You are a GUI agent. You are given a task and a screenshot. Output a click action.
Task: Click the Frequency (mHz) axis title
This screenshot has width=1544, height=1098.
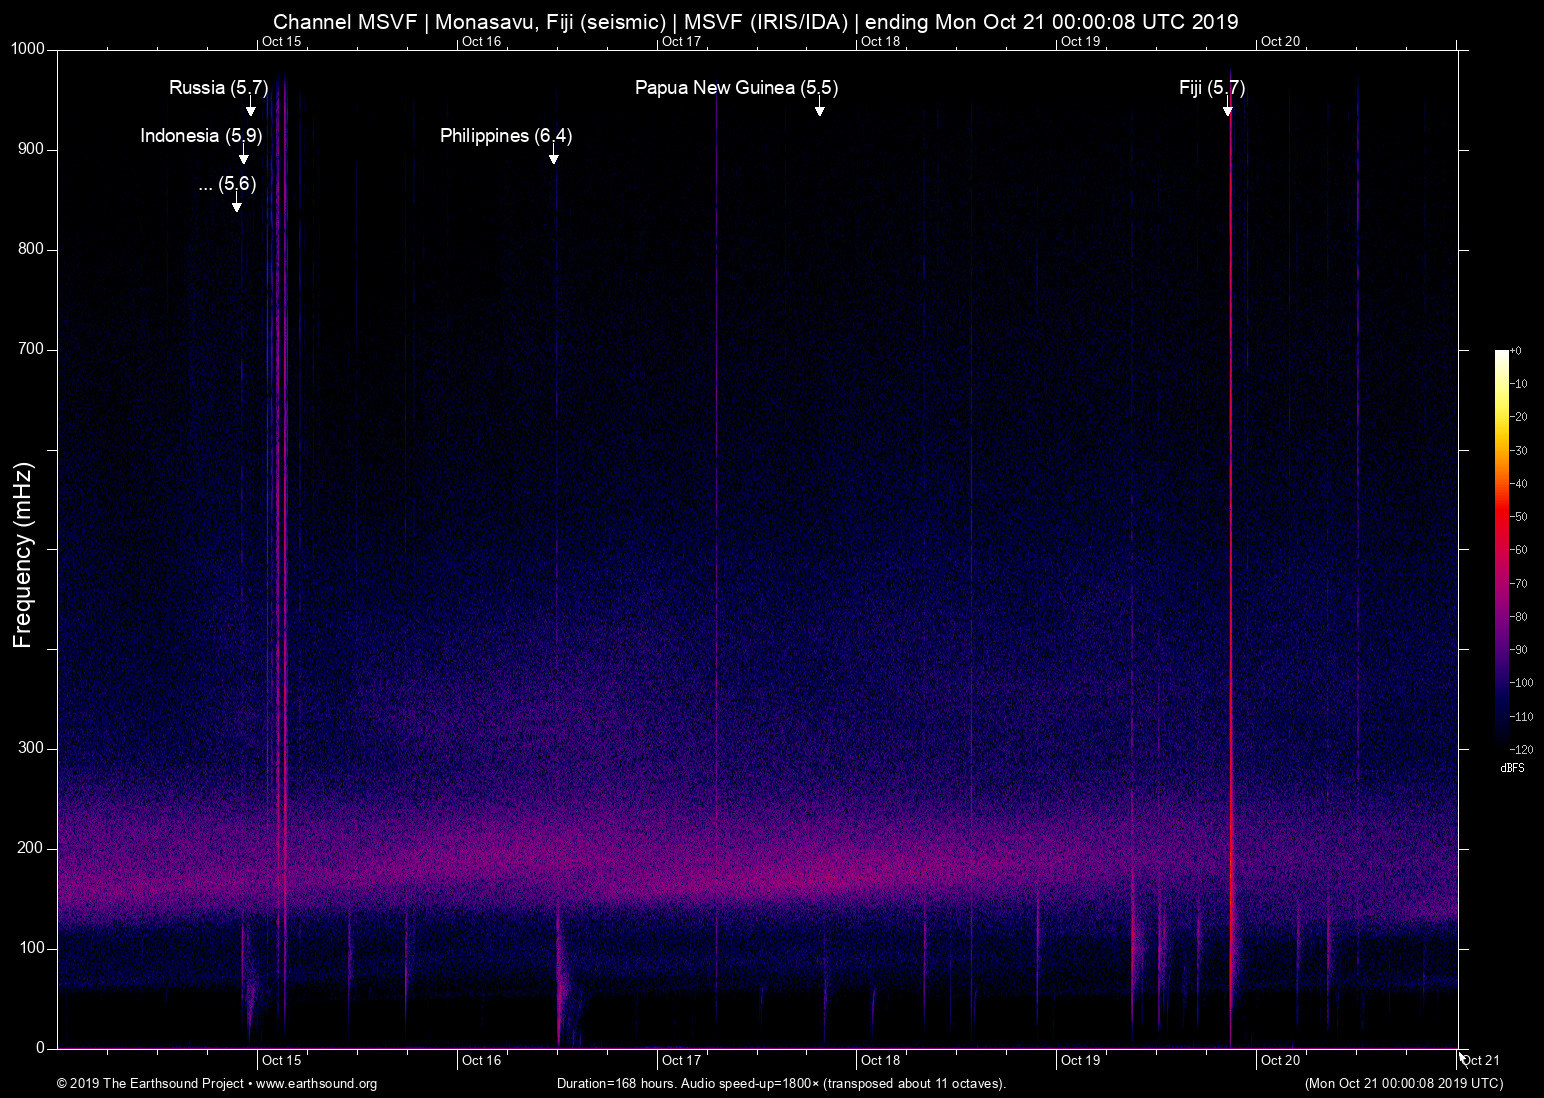pyautogui.click(x=23, y=555)
